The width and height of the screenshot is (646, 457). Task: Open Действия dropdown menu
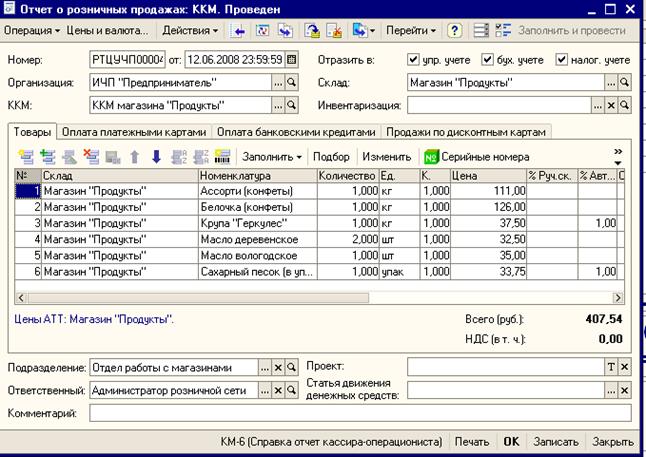[190, 30]
